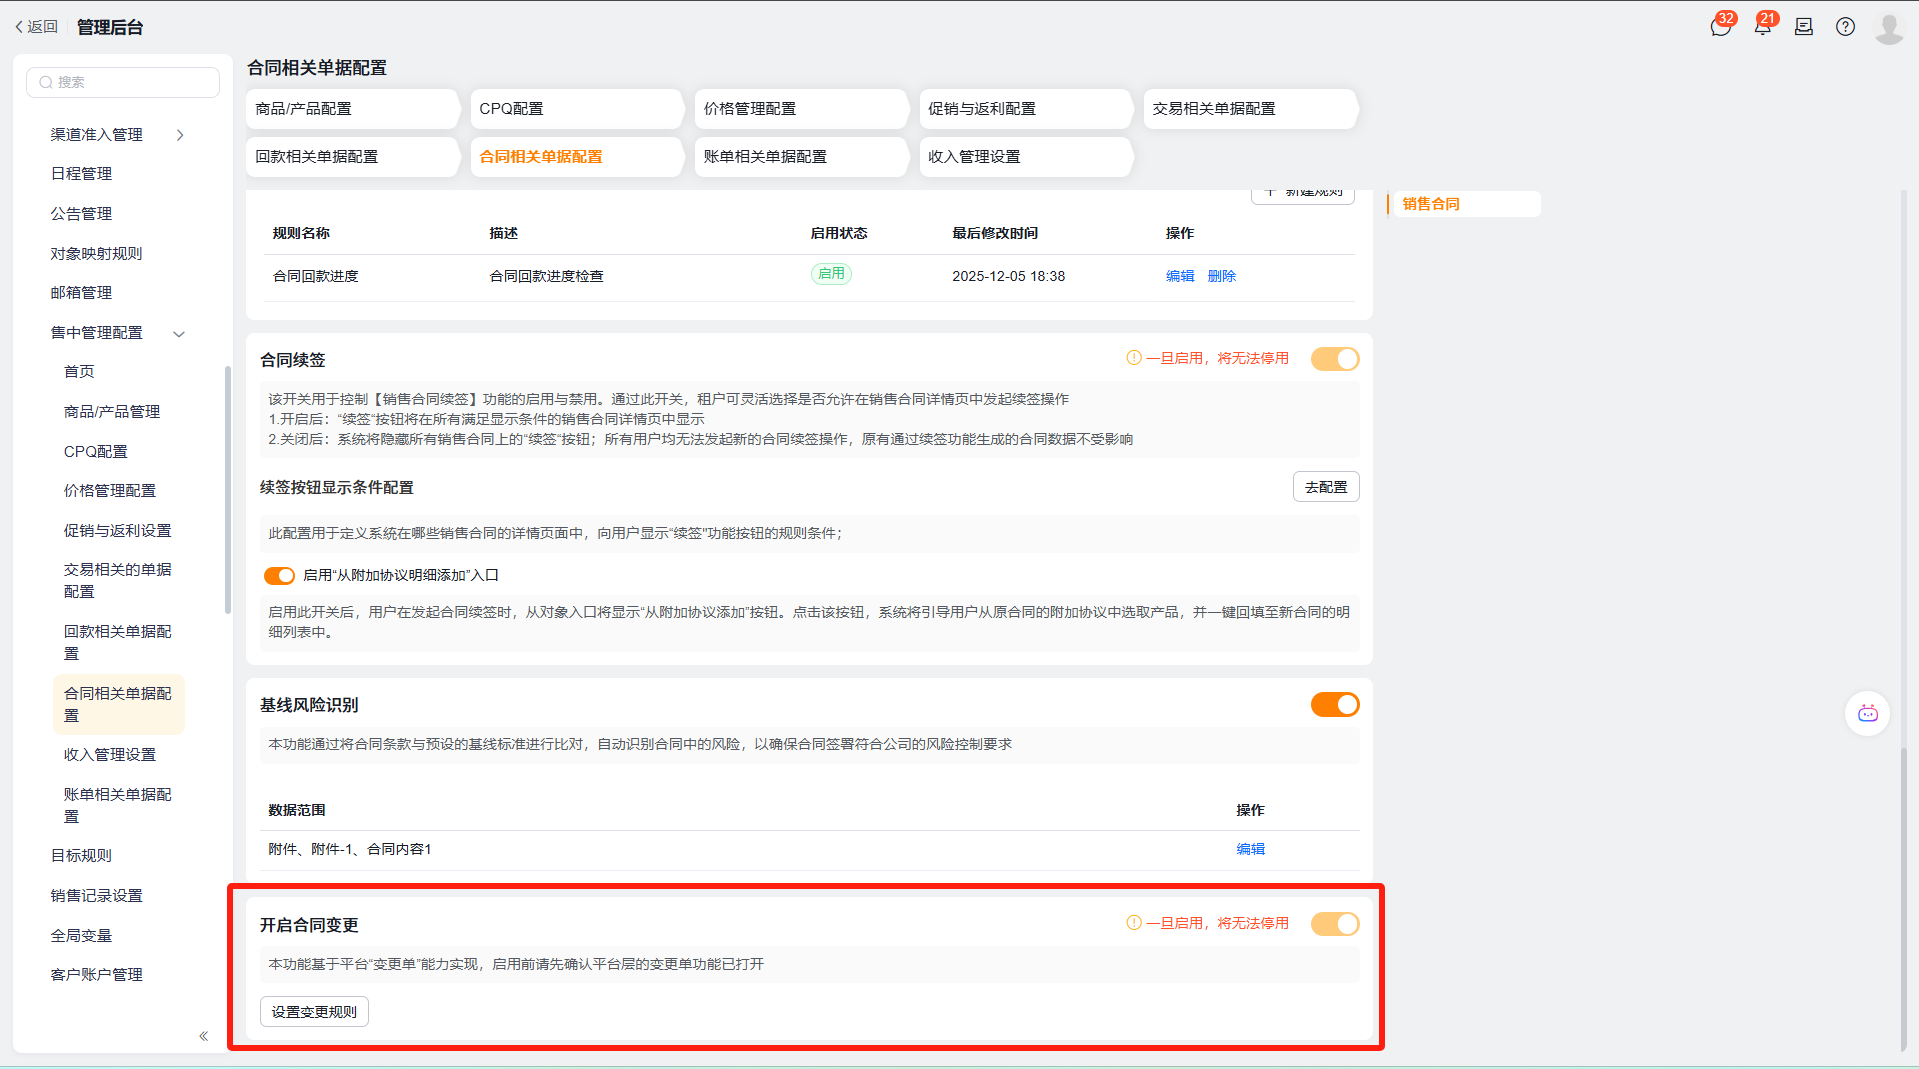Toggle the 开启合同变更 switch
This screenshot has height=1069, width=1919.
point(1335,924)
